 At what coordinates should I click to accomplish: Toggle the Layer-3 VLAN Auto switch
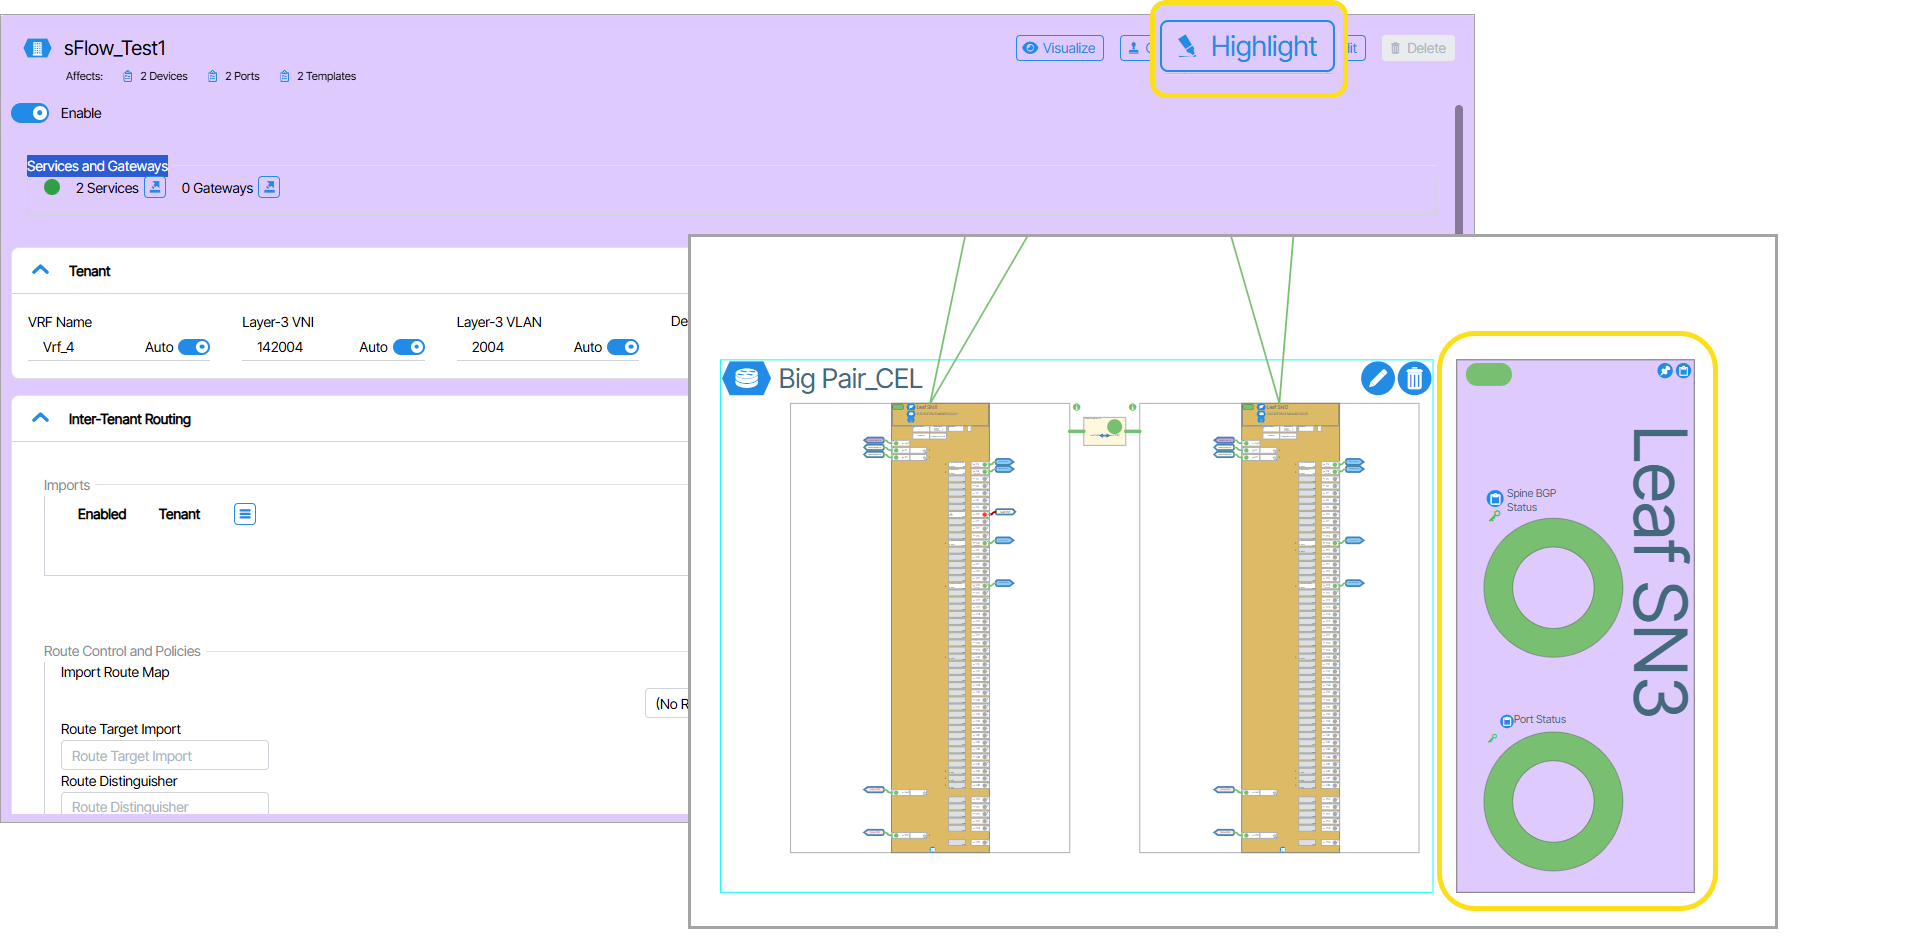pos(622,347)
